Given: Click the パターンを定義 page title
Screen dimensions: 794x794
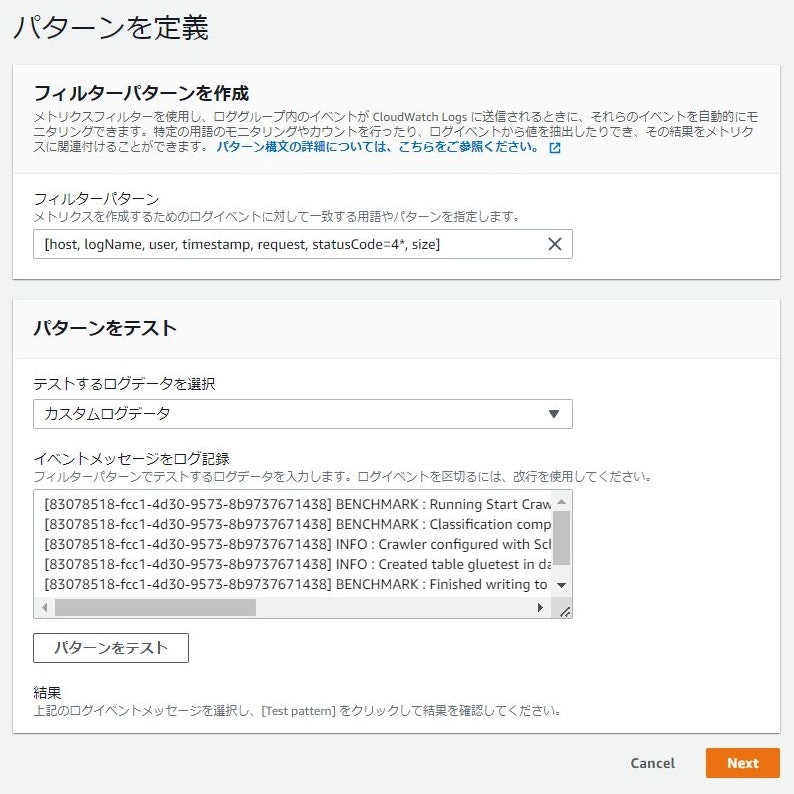Looking at the screenshot, I should pos(111,27).
